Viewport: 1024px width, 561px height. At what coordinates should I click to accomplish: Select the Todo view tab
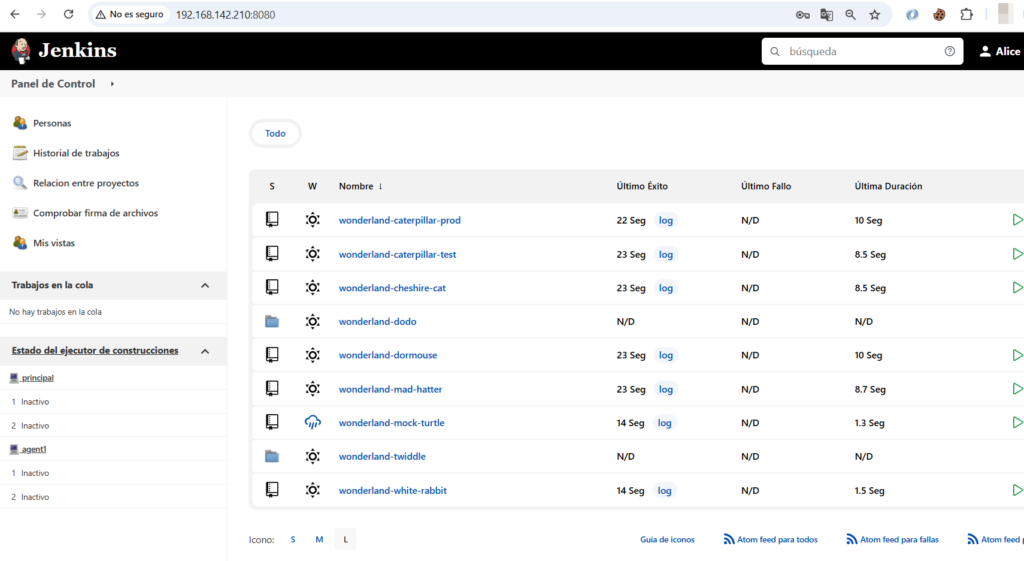[x=275, y=133]
